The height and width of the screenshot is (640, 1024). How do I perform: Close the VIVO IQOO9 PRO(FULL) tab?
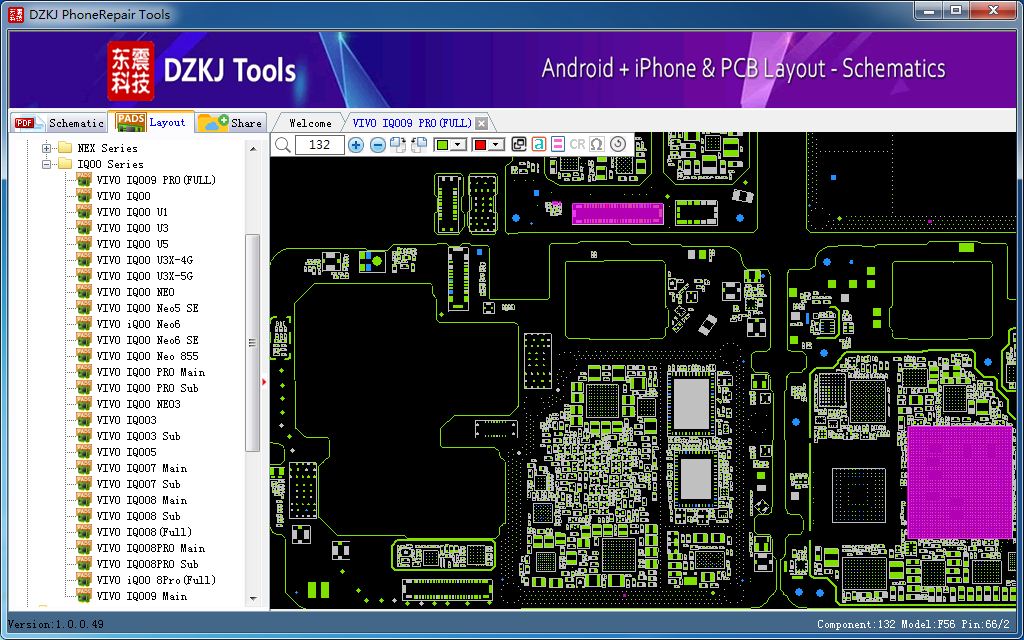click(481, 123)
